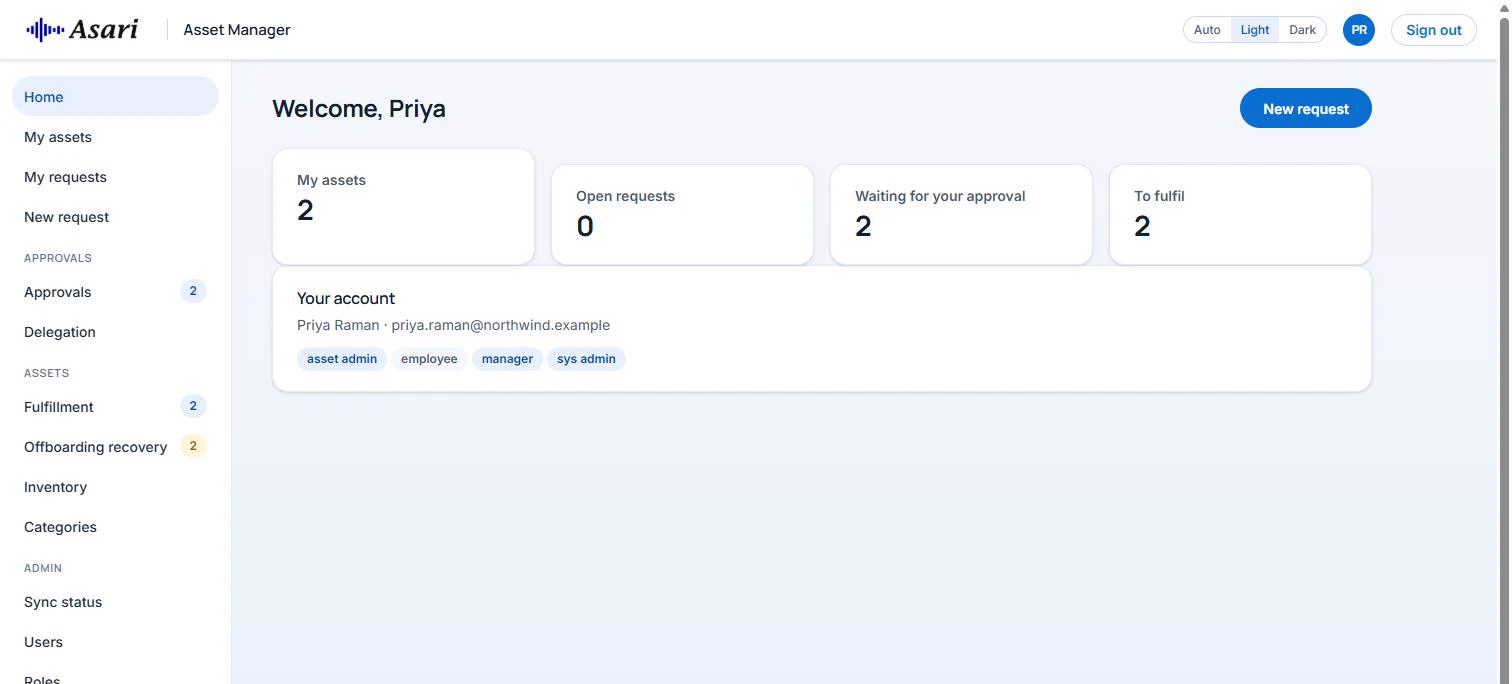
Task: Open Offboarding recovery
Action: point(115,447)
